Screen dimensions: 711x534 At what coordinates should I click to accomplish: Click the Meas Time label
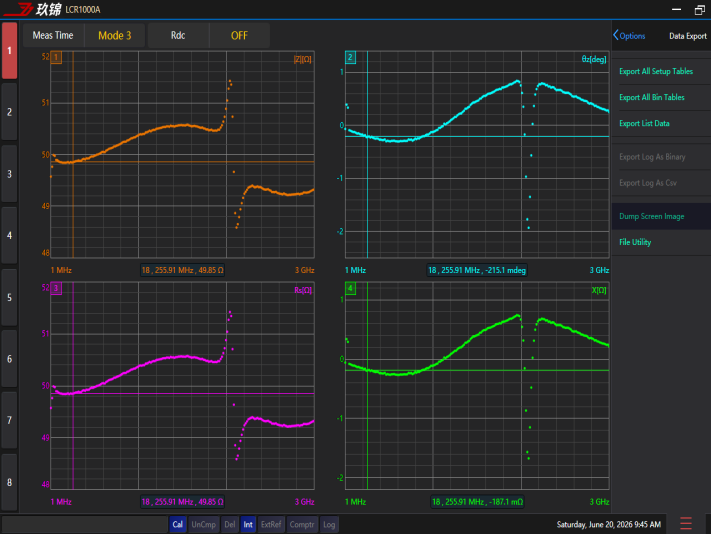[53, 35]
